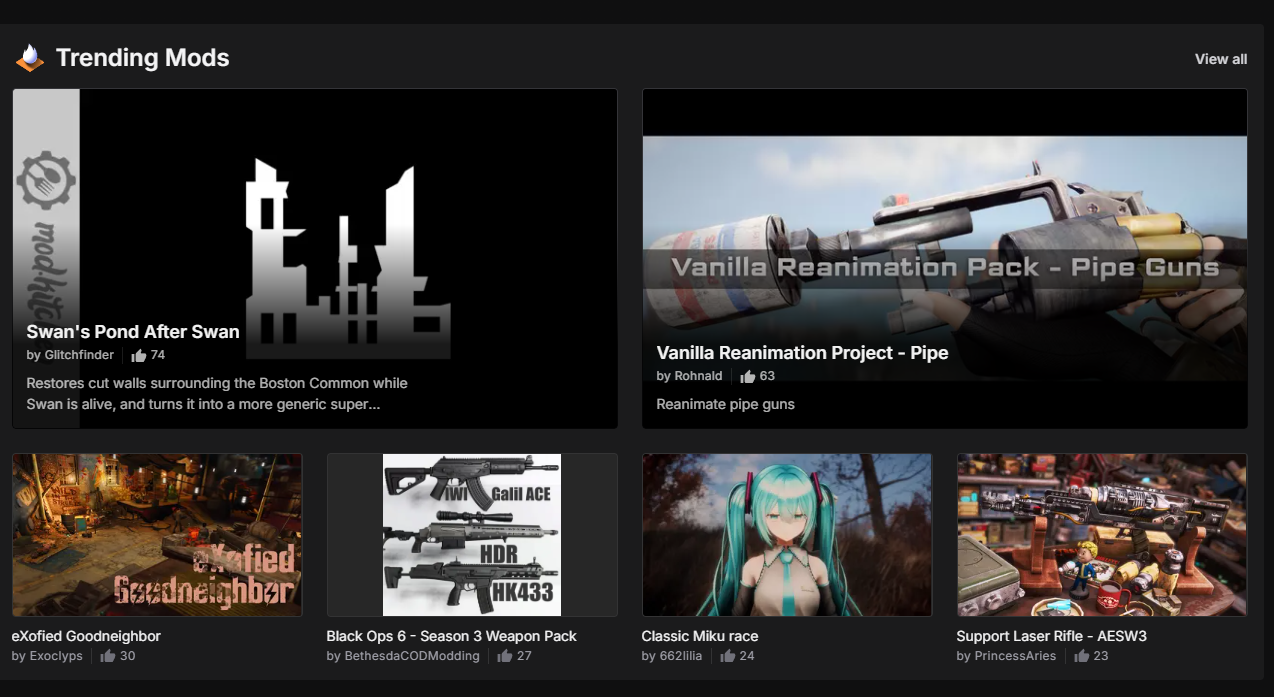Click the endorsement count 23
Image resolution: width=1274 pixels, height=697 pixels.
pos(1101,656)
